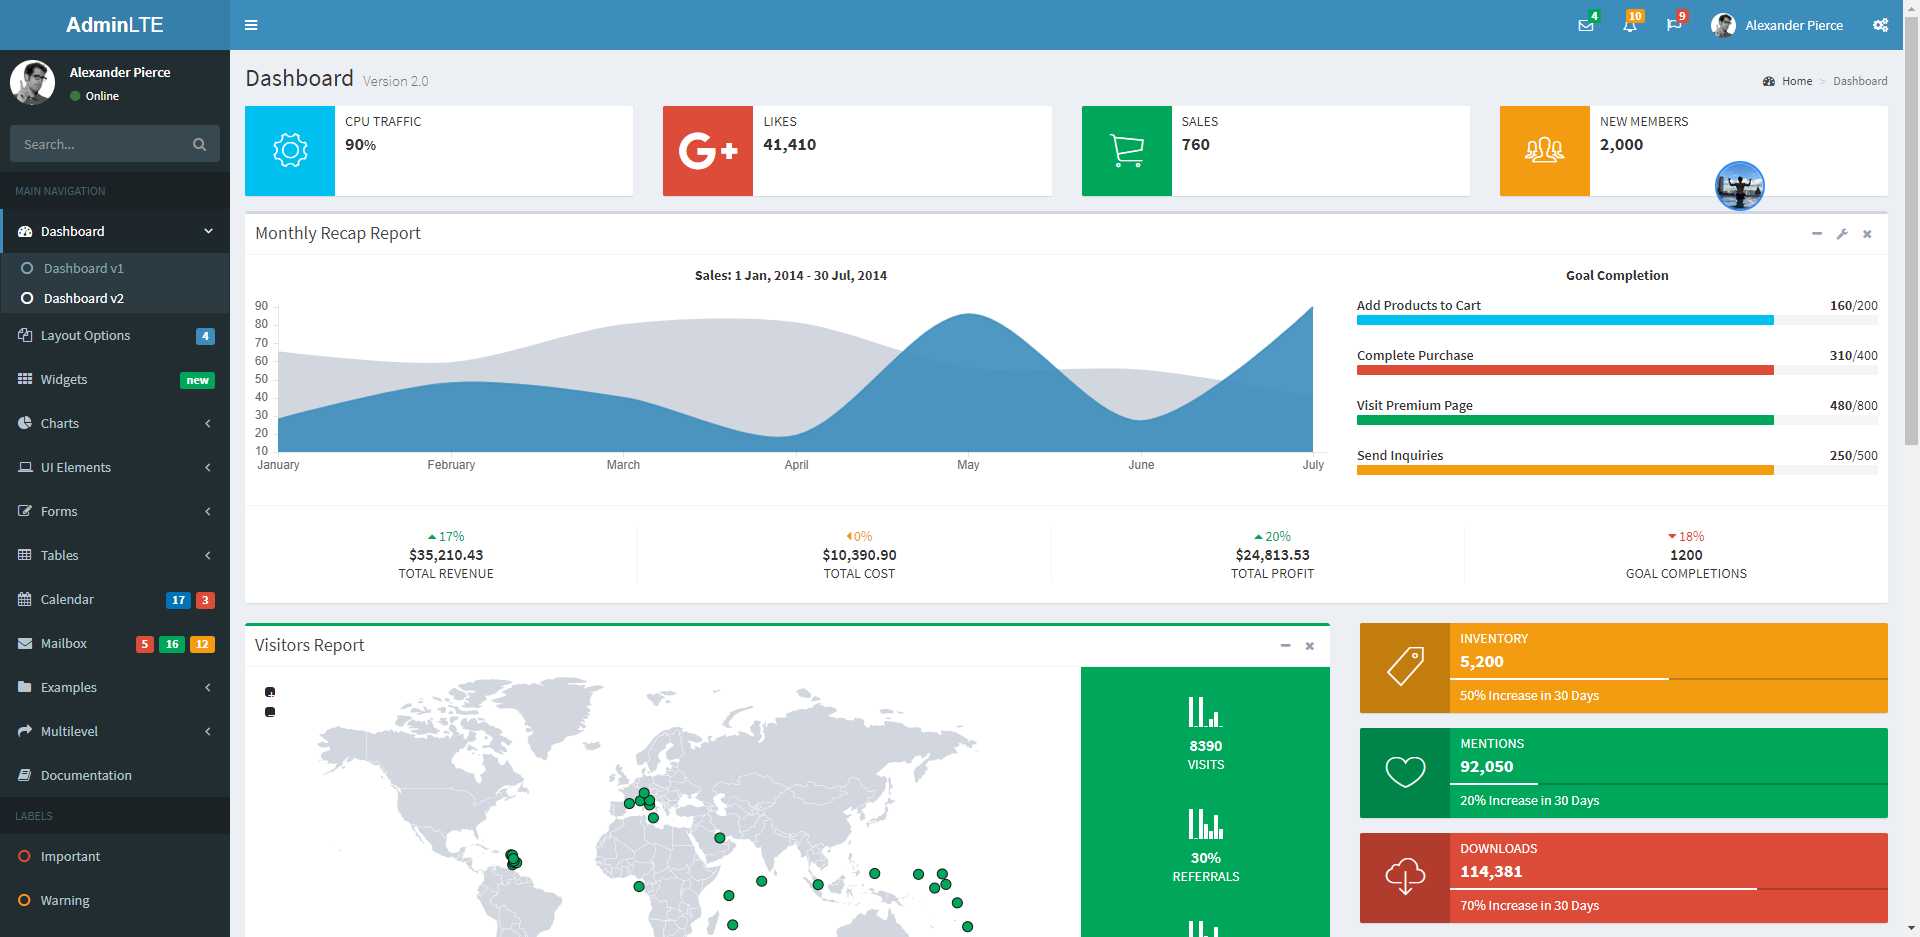The height and width of the screenshot is (937, 1920).
Task: Click the Home breadcrumb link
Action: click(x=1788, y=81)
